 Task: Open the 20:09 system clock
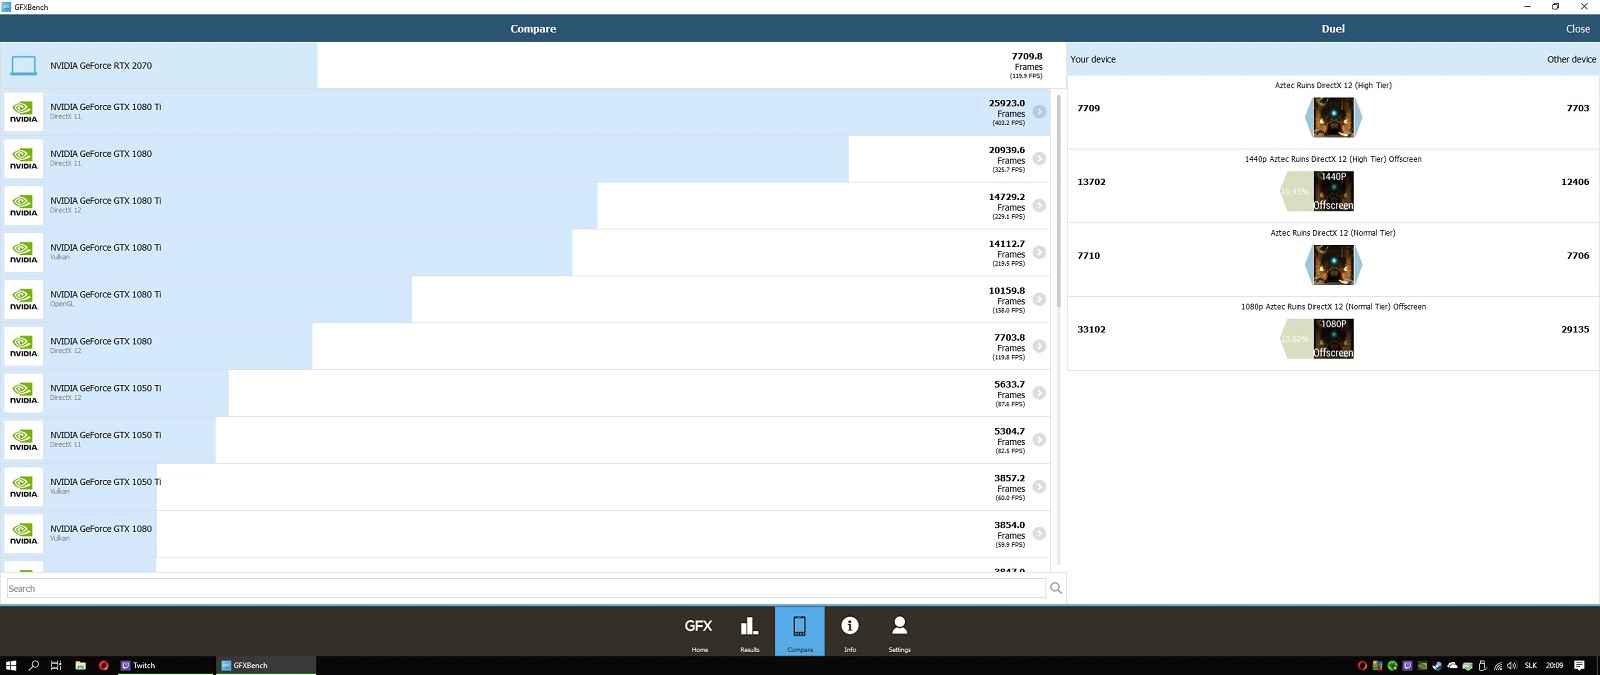pyautogui.click(x=1554, y=665)
